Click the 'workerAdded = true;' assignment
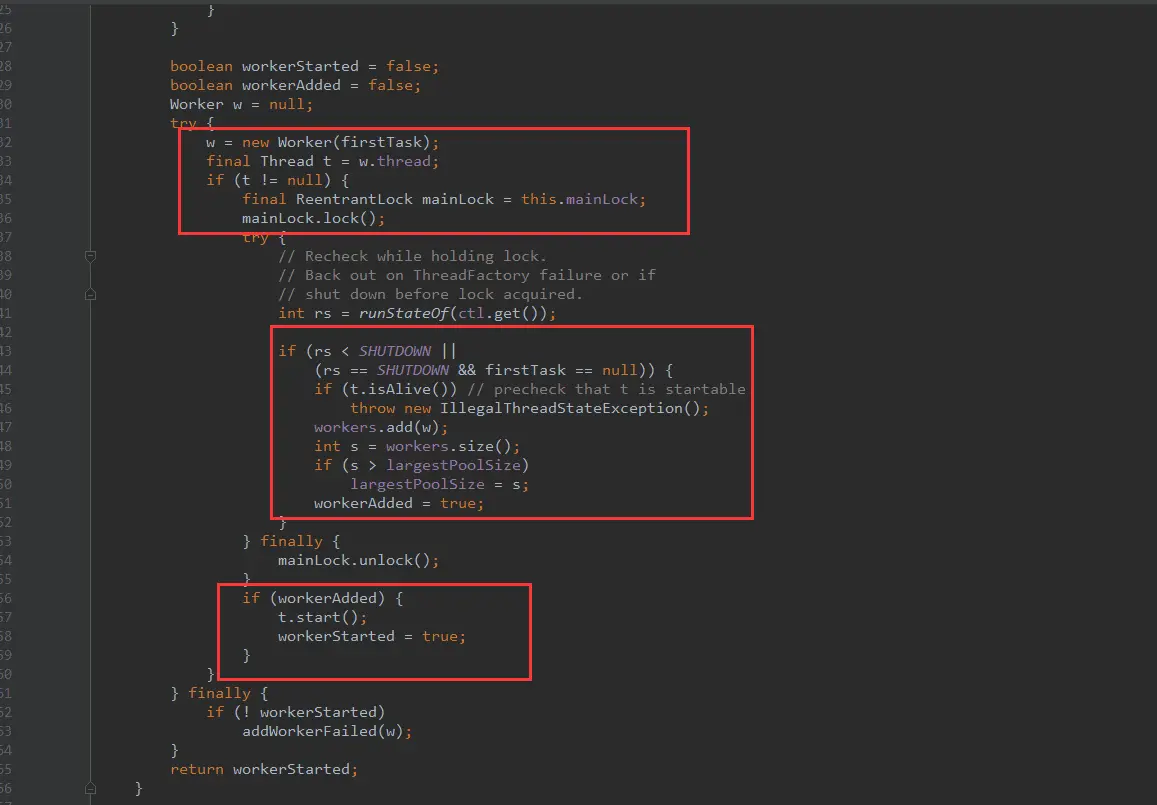 coord(399,503)
